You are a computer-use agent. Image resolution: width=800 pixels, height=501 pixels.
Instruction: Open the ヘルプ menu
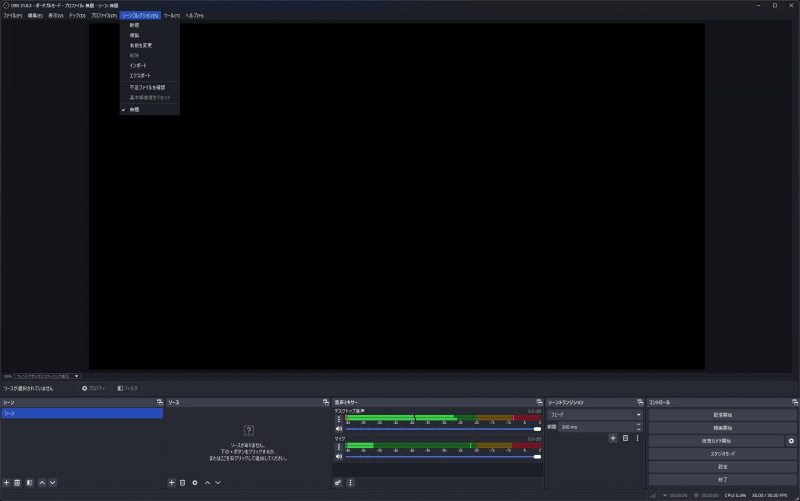194,16
